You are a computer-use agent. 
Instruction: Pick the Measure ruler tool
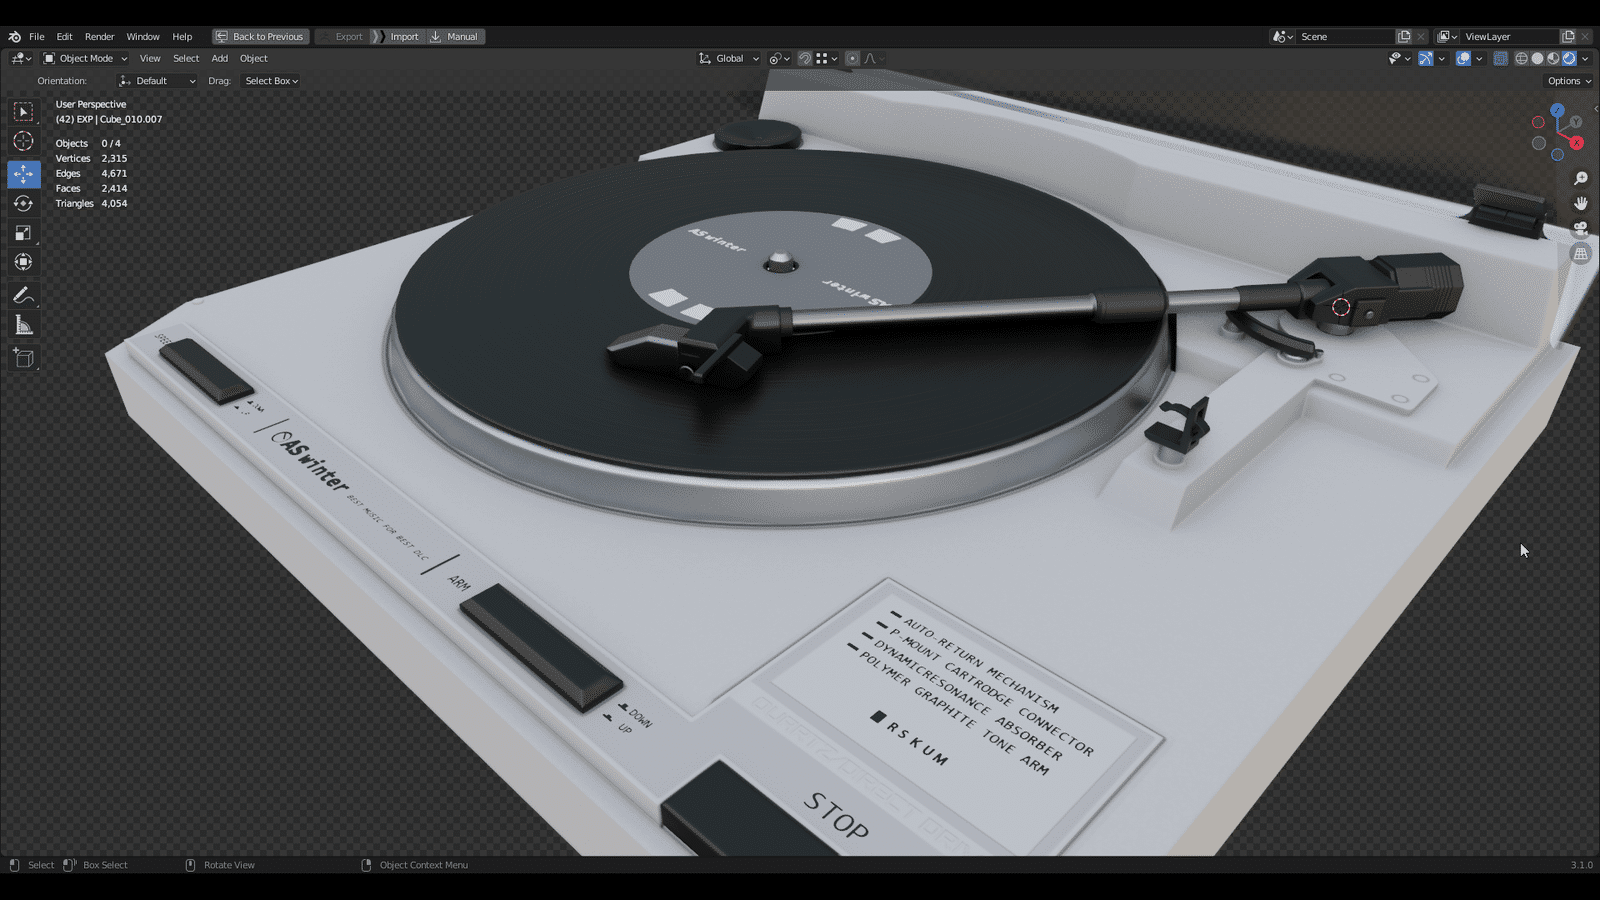(x=23, y=325)
